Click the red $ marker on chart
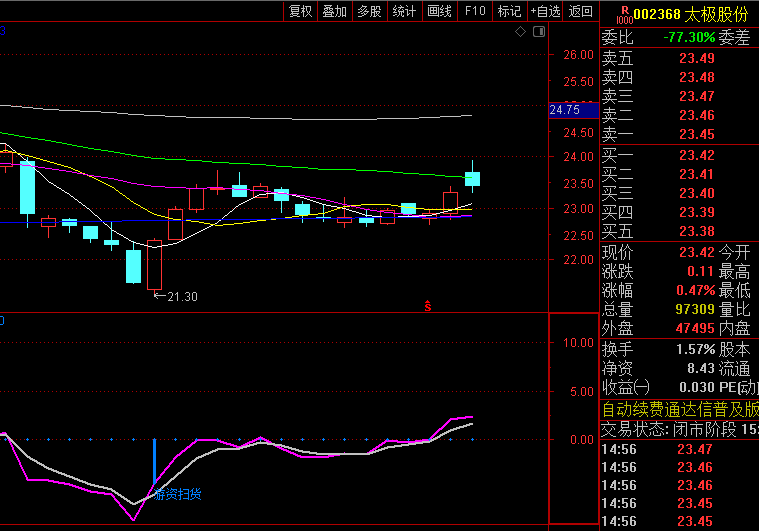The width and height of the screenshot is (759, 531). (x=428, y=306)
